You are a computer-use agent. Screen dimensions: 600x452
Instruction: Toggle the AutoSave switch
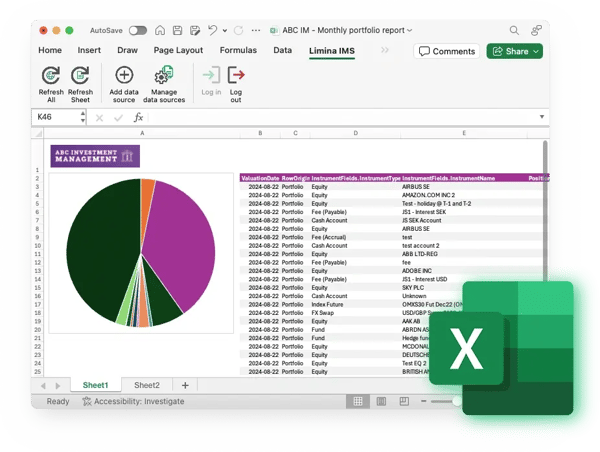point(138,30)
